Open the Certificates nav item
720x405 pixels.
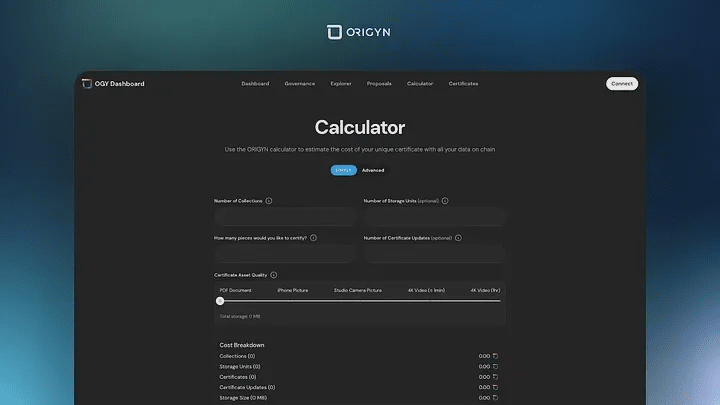pyautogui.click(x=463, y=84)
